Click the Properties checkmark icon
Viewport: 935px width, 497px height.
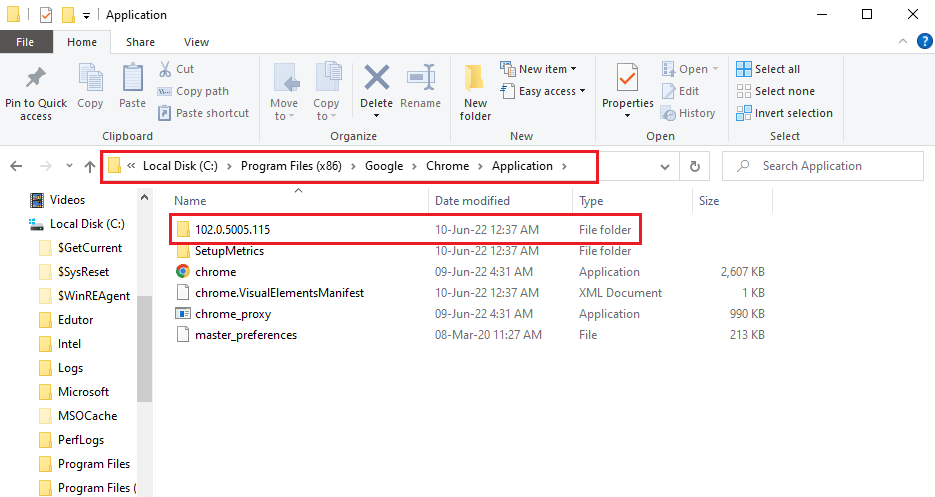tap(627, 78)
